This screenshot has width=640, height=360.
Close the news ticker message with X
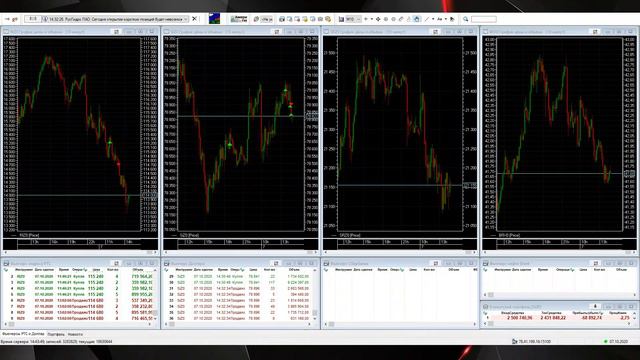point(195,19)
